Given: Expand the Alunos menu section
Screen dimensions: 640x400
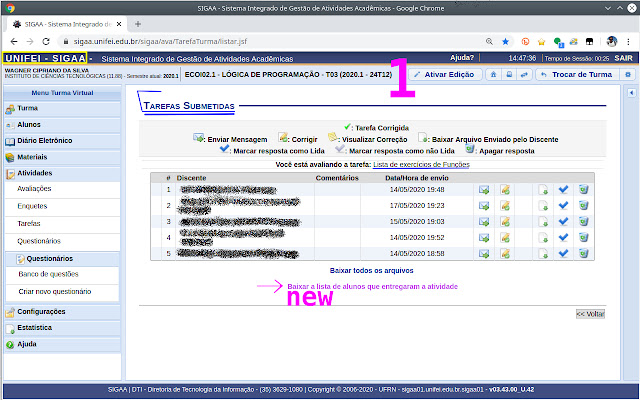Looking at the screenshot, I should click(62, 125).
